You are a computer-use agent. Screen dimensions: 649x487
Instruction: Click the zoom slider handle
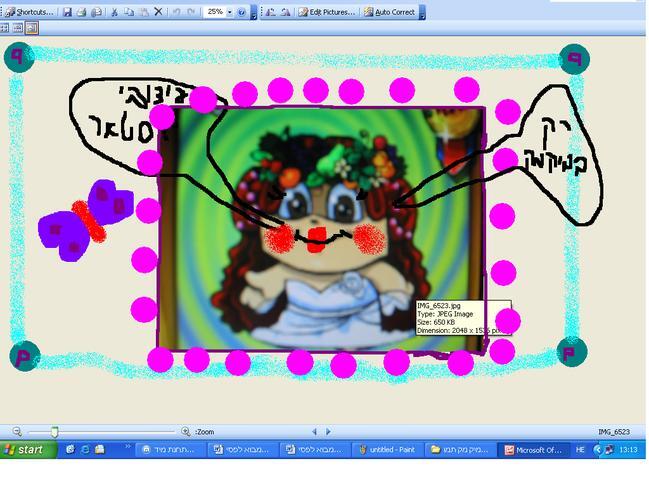pyautogui.click(x=54, y=432)
